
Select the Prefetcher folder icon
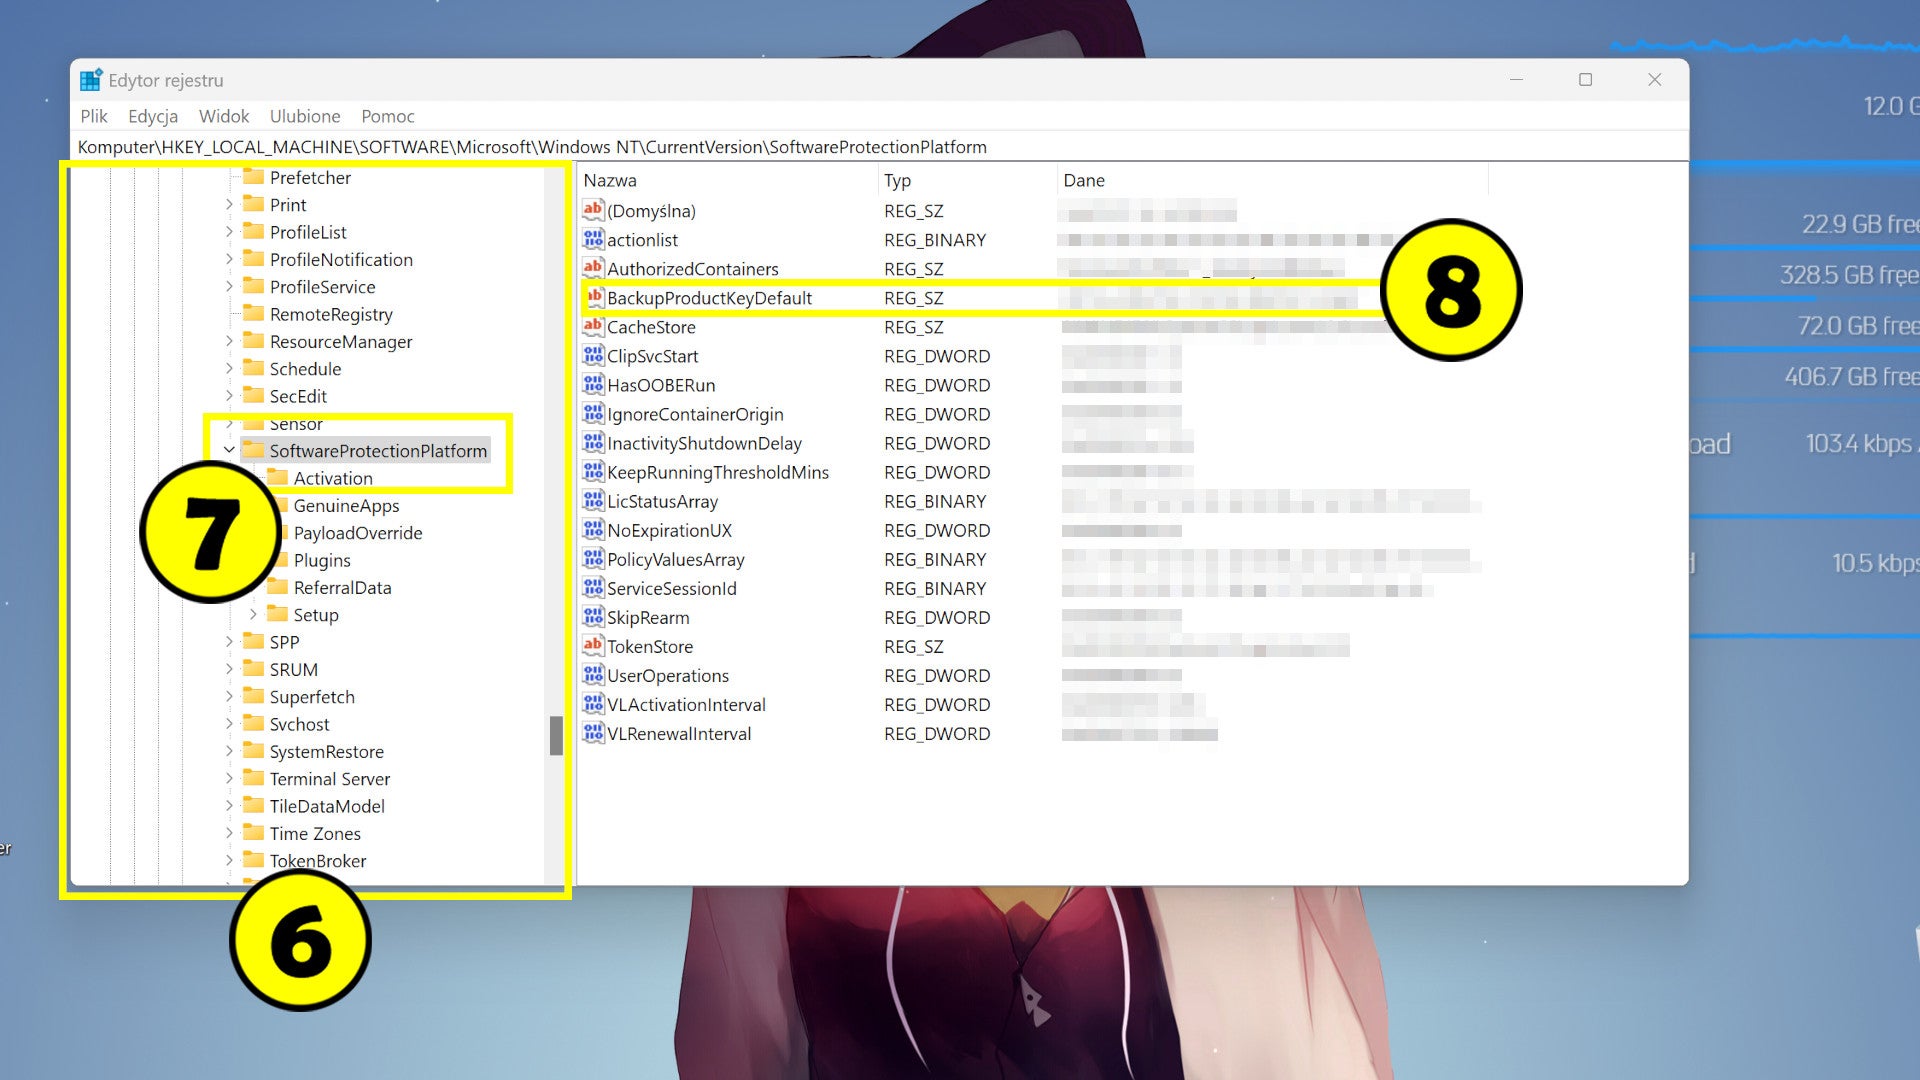(x=253, y=177)
